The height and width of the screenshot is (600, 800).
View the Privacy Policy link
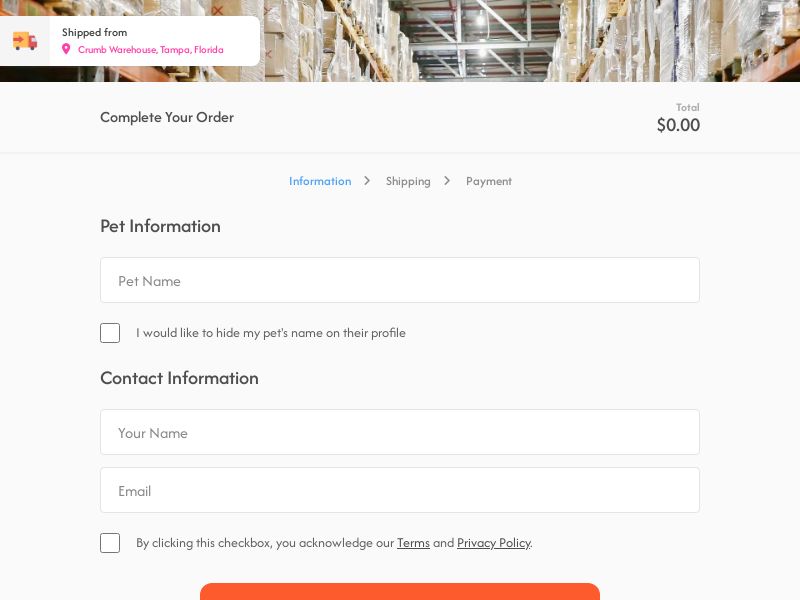493,543
